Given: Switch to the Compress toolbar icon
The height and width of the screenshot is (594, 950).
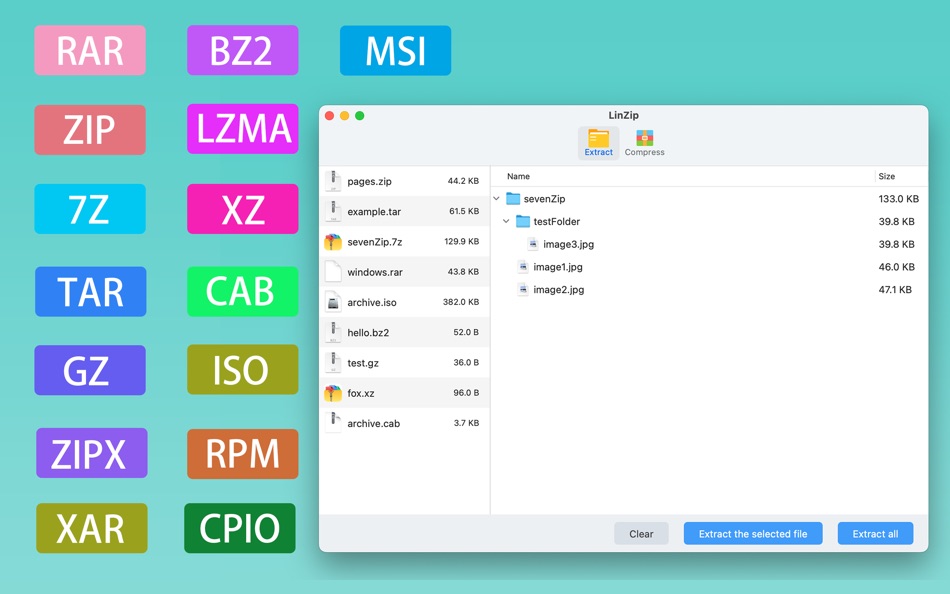Looking at the screenshot, I should (x=644, y=143).
